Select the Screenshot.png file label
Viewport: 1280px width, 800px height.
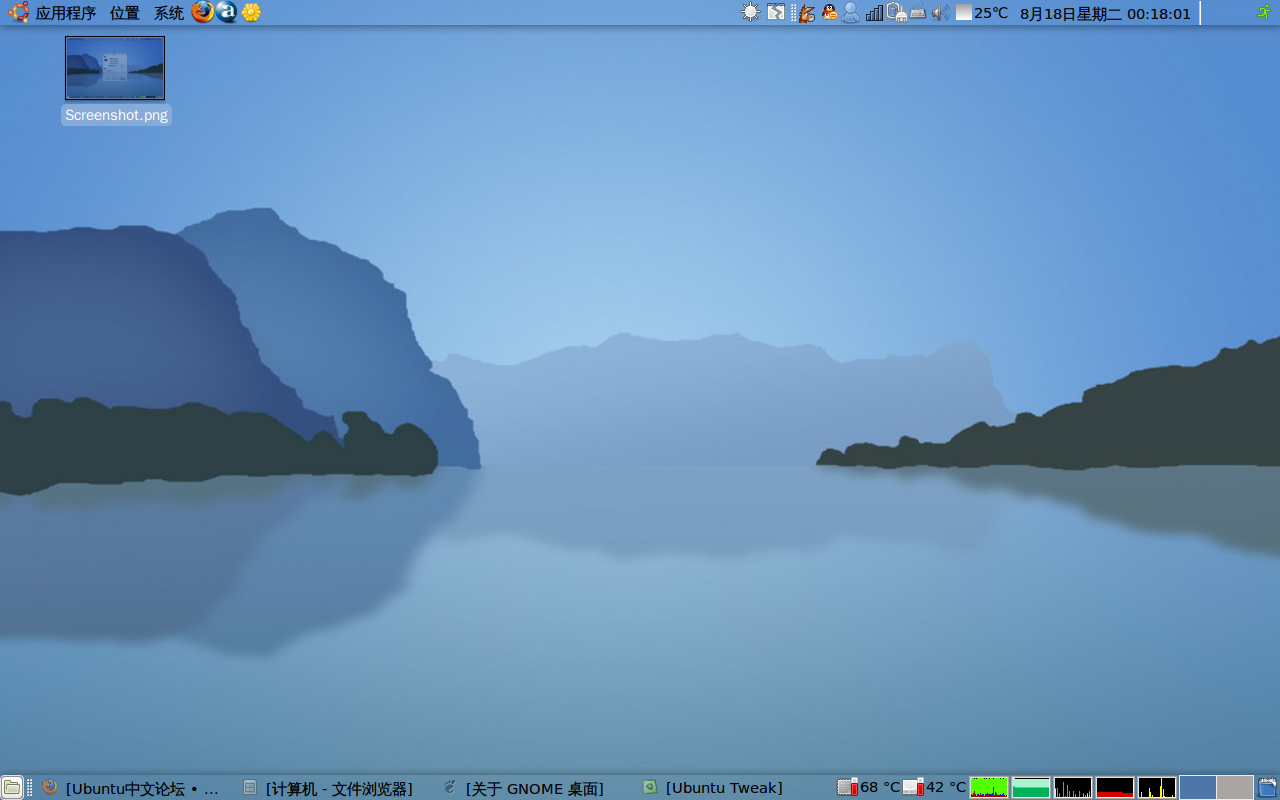coord(116,115)
